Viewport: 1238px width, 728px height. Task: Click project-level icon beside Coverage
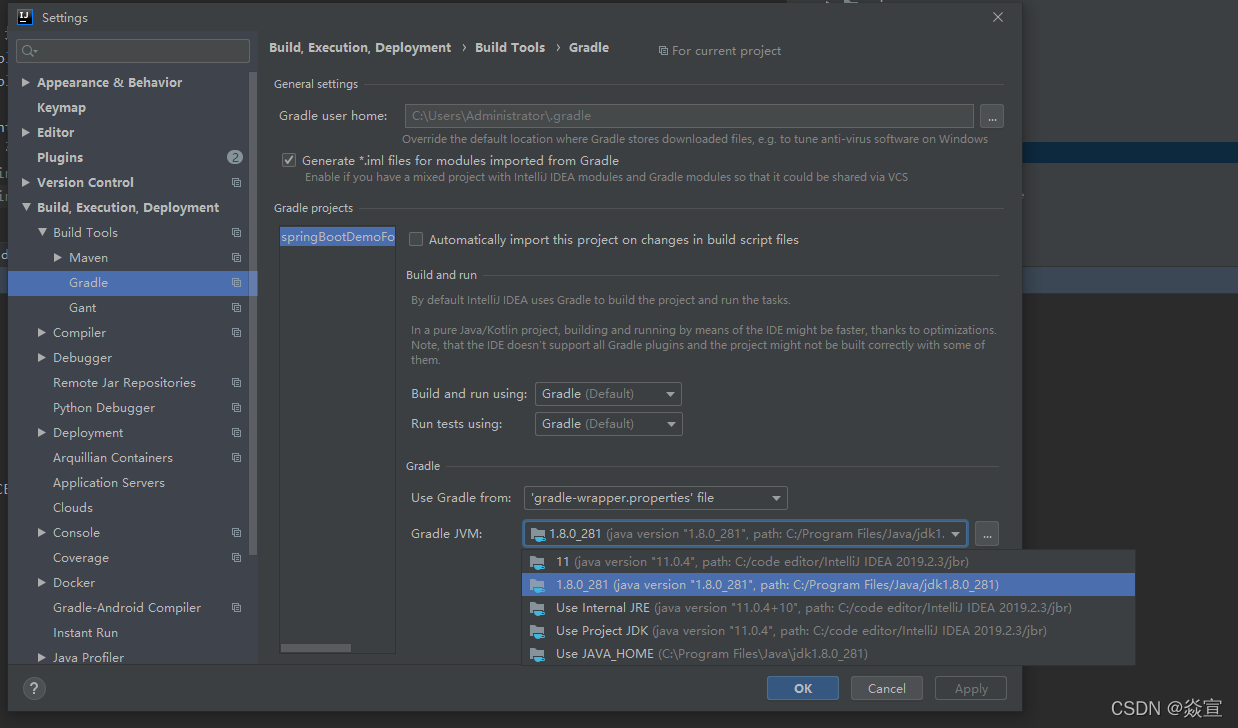pyautogui.click(x=237, y=558)
